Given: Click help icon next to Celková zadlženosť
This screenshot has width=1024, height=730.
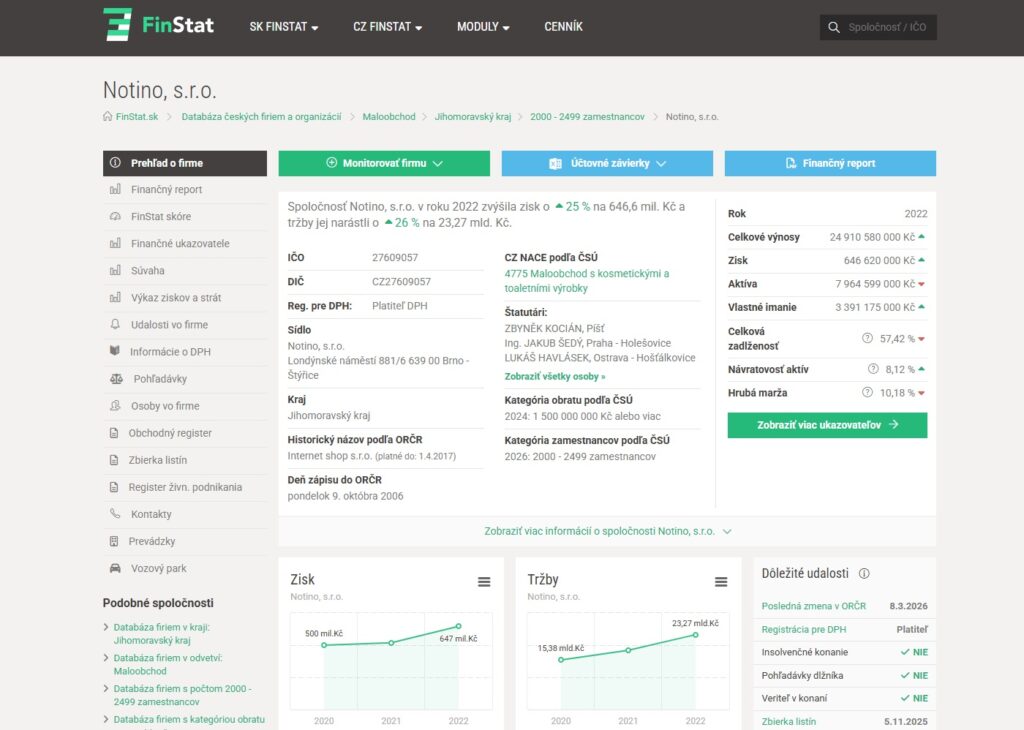Looking at the screenshot, I should pos(867,339).
